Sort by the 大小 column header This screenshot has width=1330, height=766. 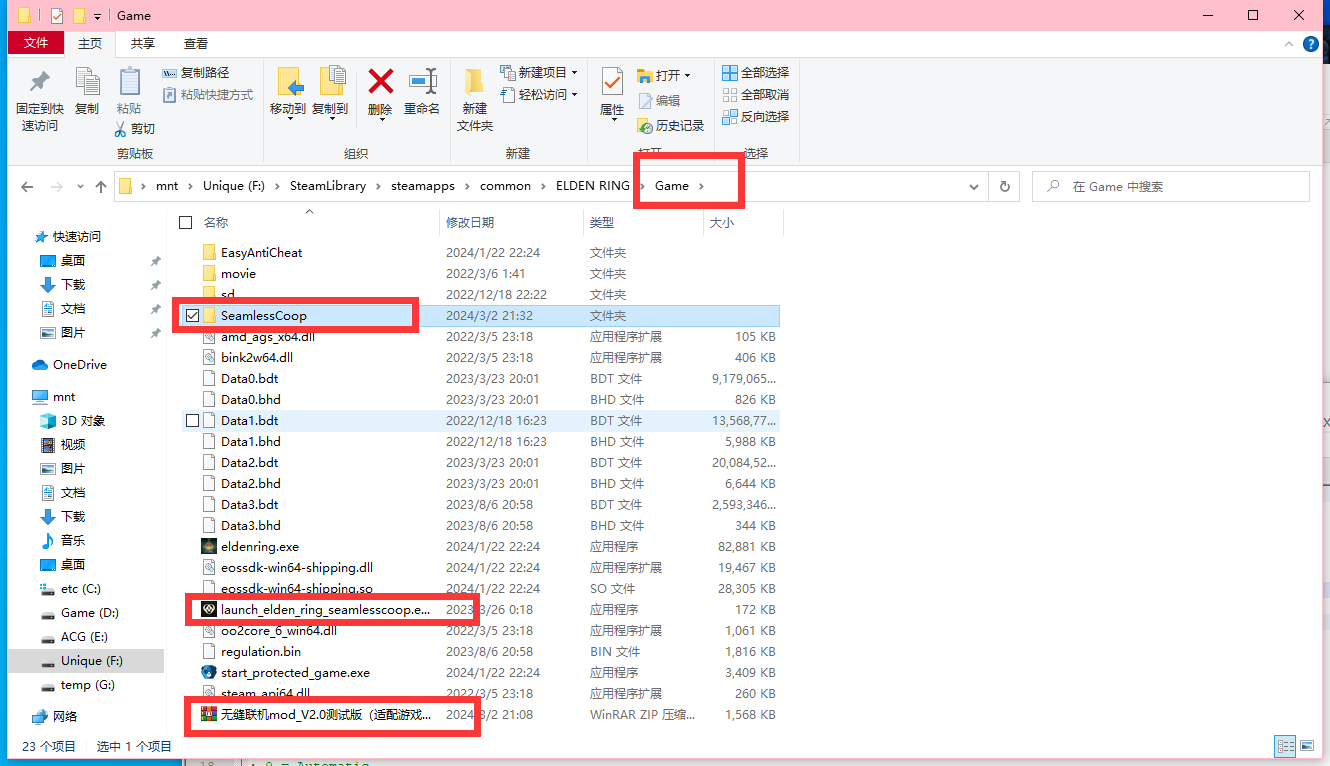(722, 222)
